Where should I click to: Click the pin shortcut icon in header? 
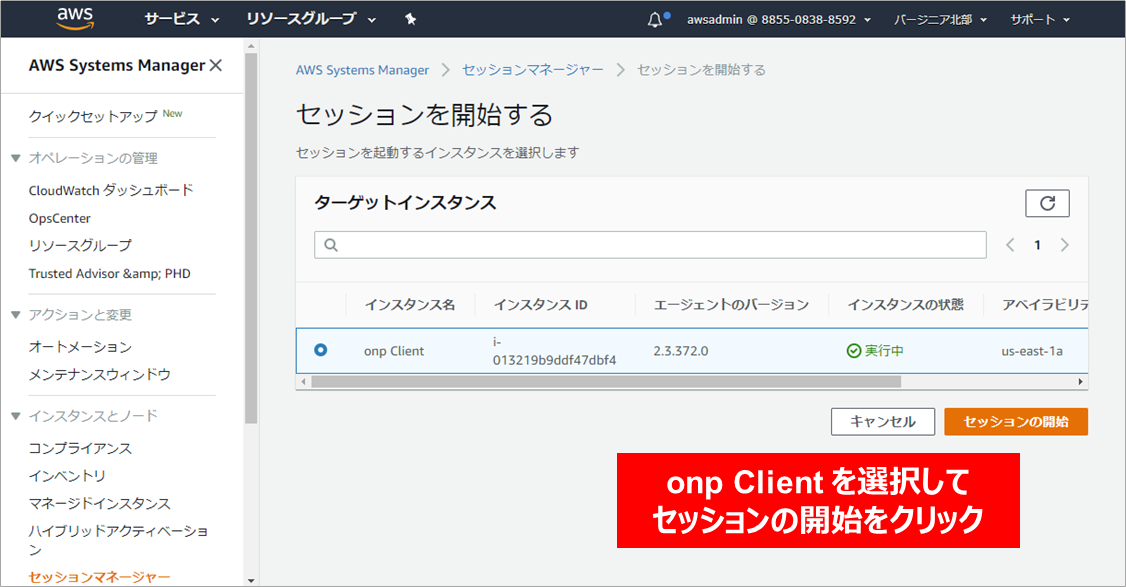point(410,19)
